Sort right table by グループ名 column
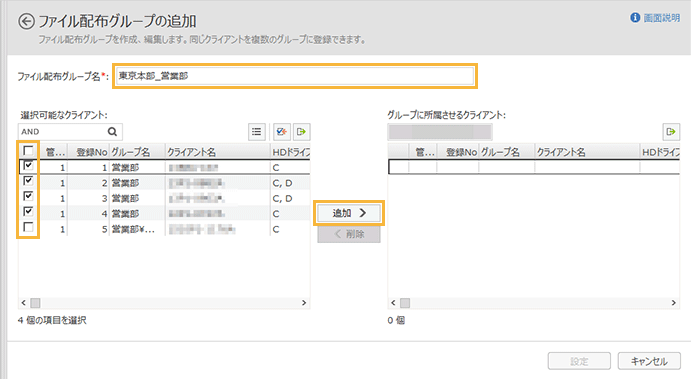This screenshot has width=691, height=379. (x=507, y=152)
